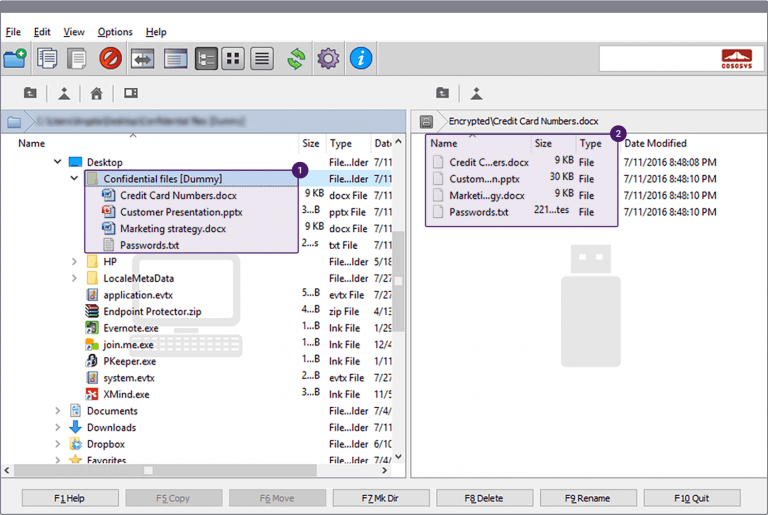
Task: Select Evernote.exe shortcut
Action: [131, 328]
